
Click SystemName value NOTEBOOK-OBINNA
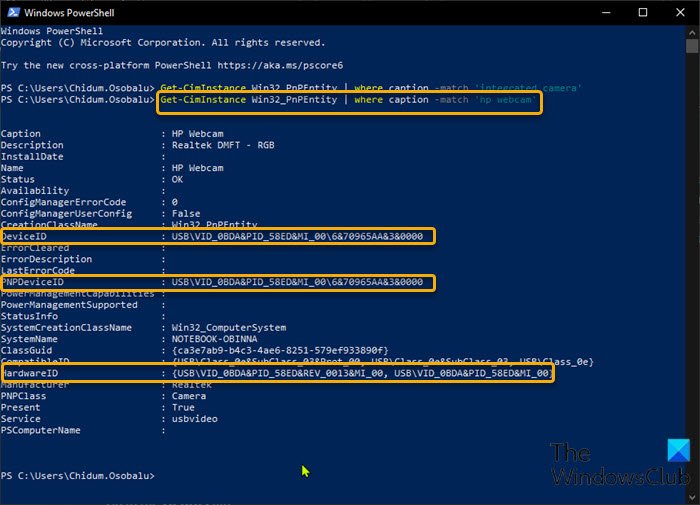pos(215,339)
